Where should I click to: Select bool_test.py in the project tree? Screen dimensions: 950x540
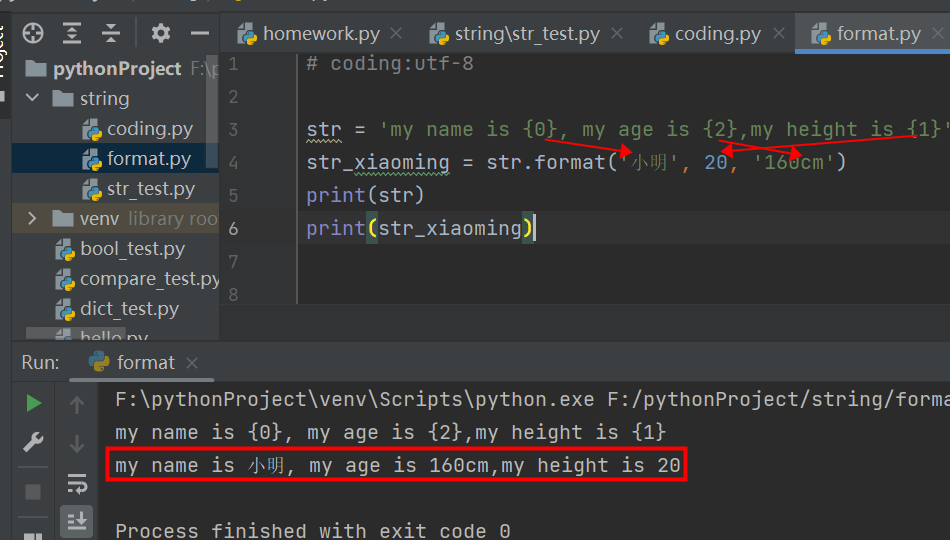132,249
